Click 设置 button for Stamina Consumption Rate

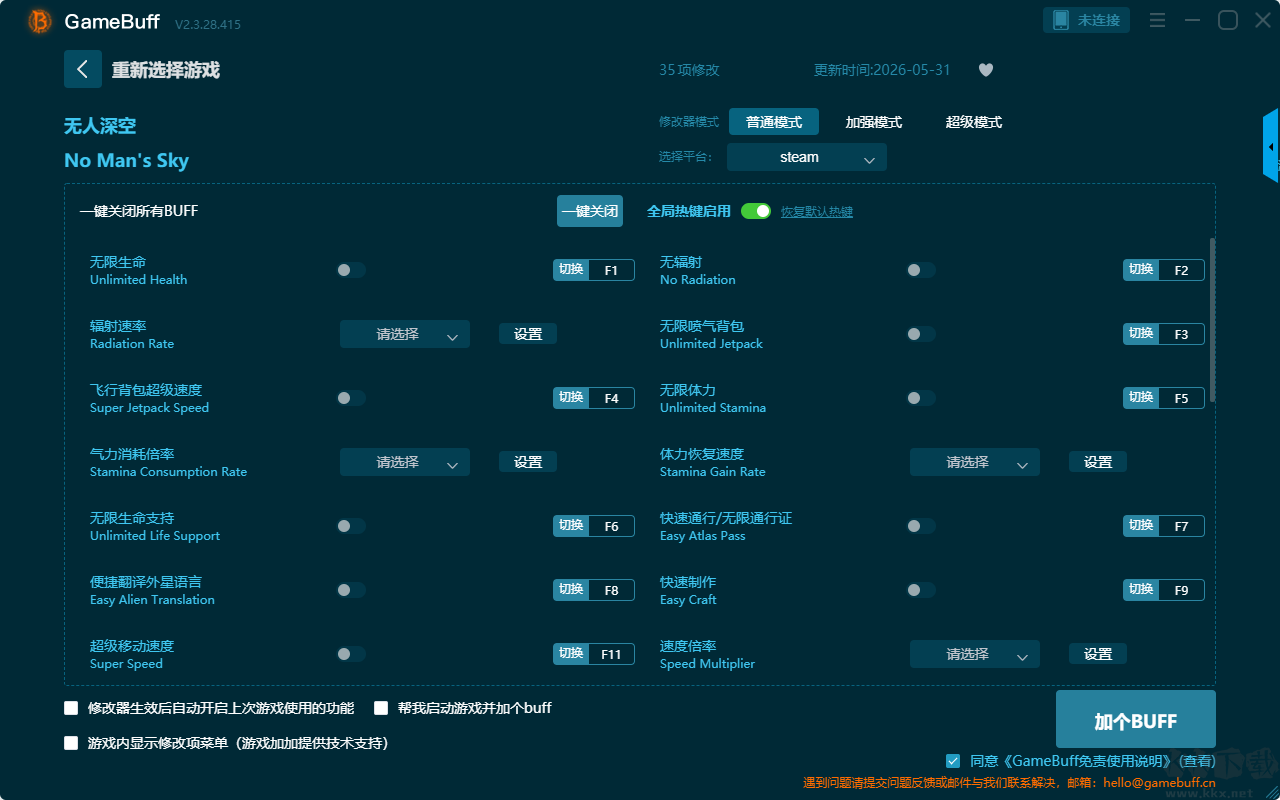coord(528,462)
